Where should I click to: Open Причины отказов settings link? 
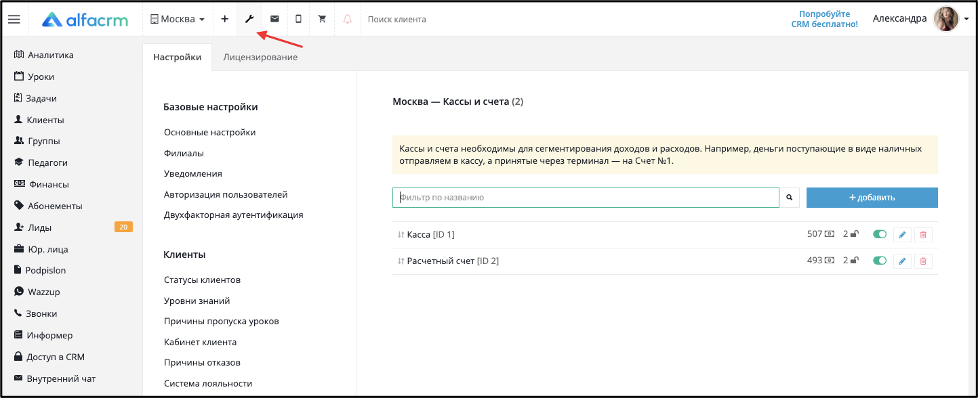click(x=202, y=363)
